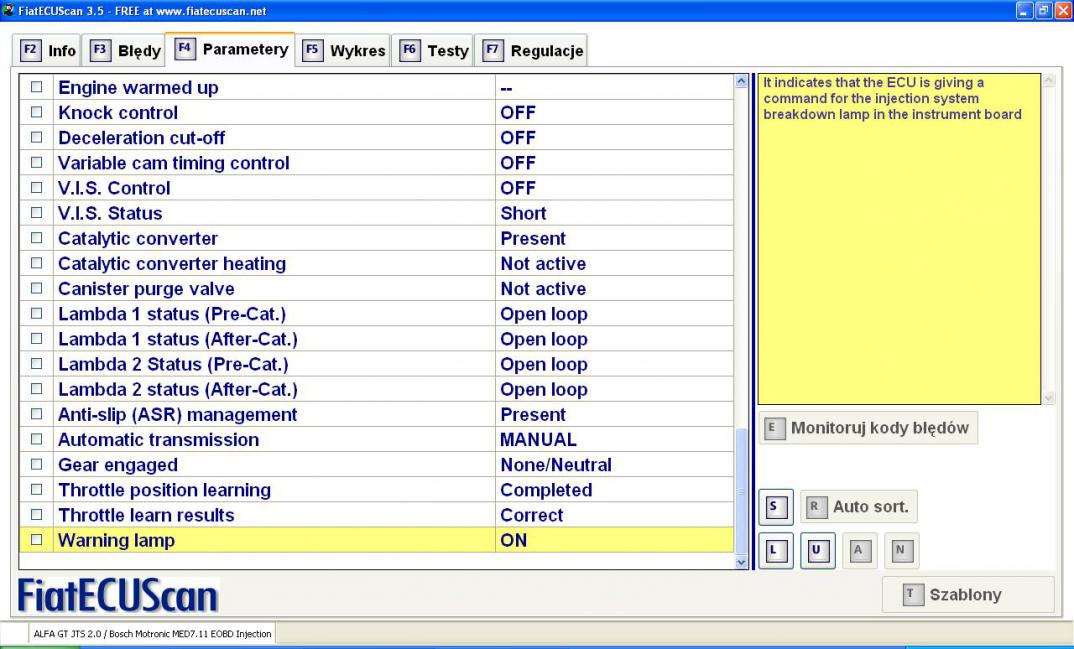Close the FiatECUScan window
Viewport: 1074px width, 649px height.
coord(1063,10)
